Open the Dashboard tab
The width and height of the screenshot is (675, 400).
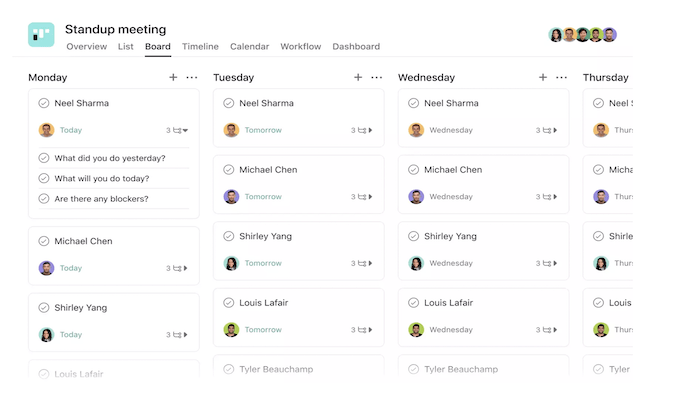point(356,47)
